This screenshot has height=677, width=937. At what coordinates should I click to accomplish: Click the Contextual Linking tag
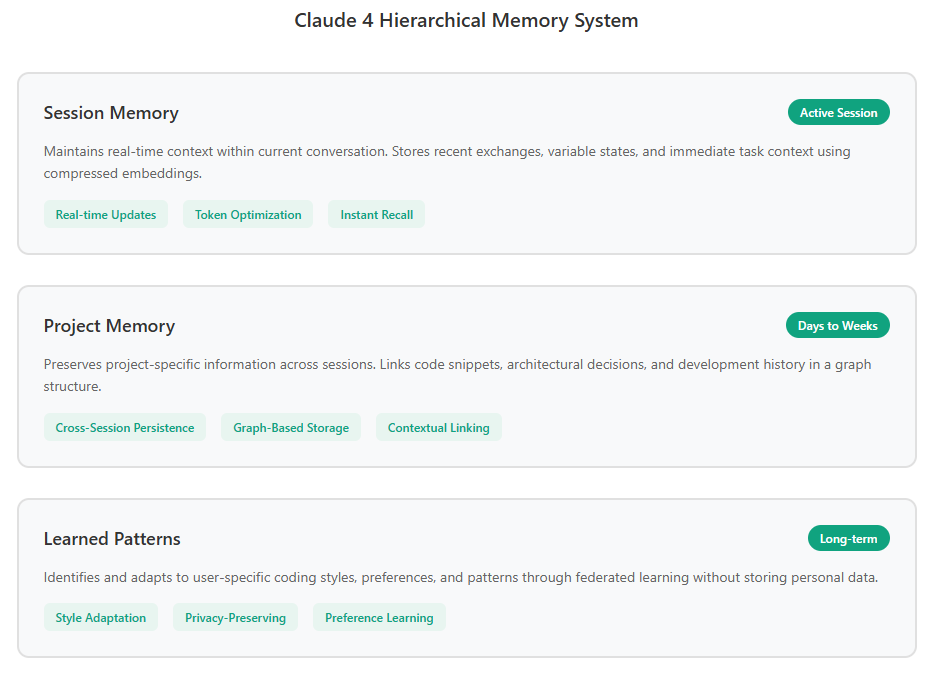(439, 428)
